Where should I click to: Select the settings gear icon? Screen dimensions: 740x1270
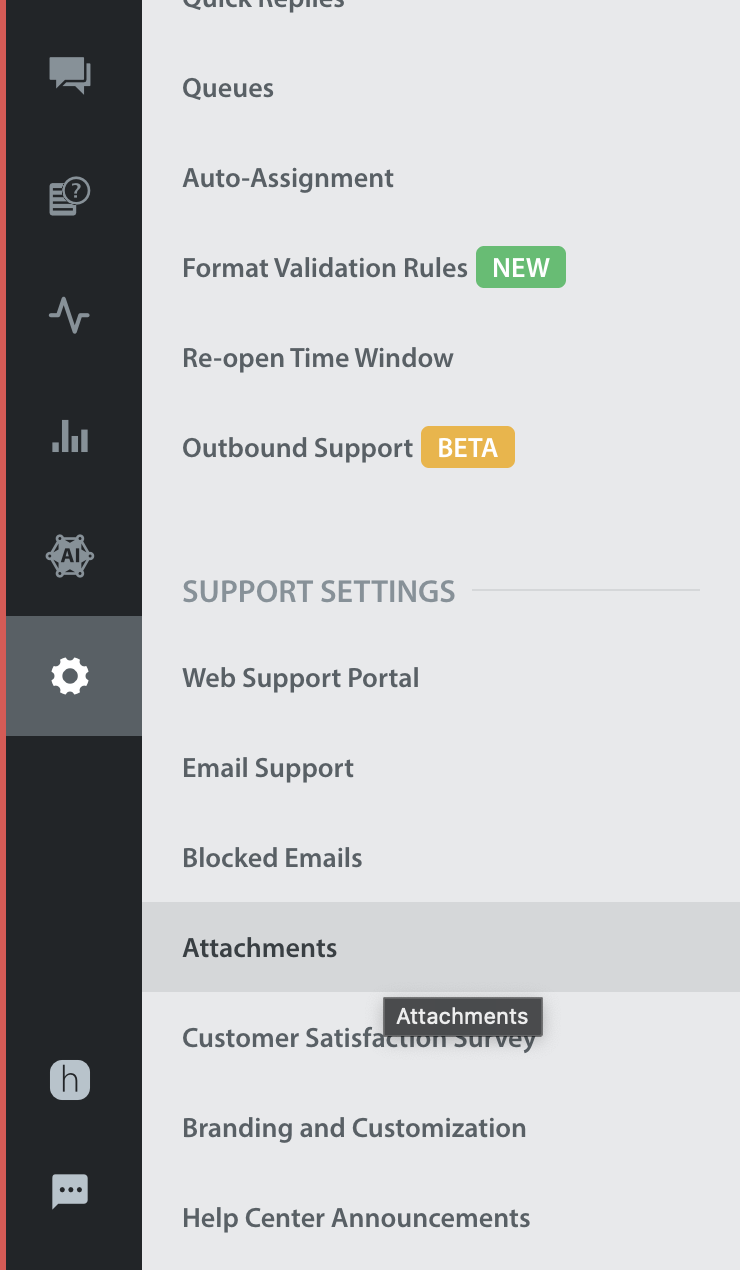click(x=70, y=676)
